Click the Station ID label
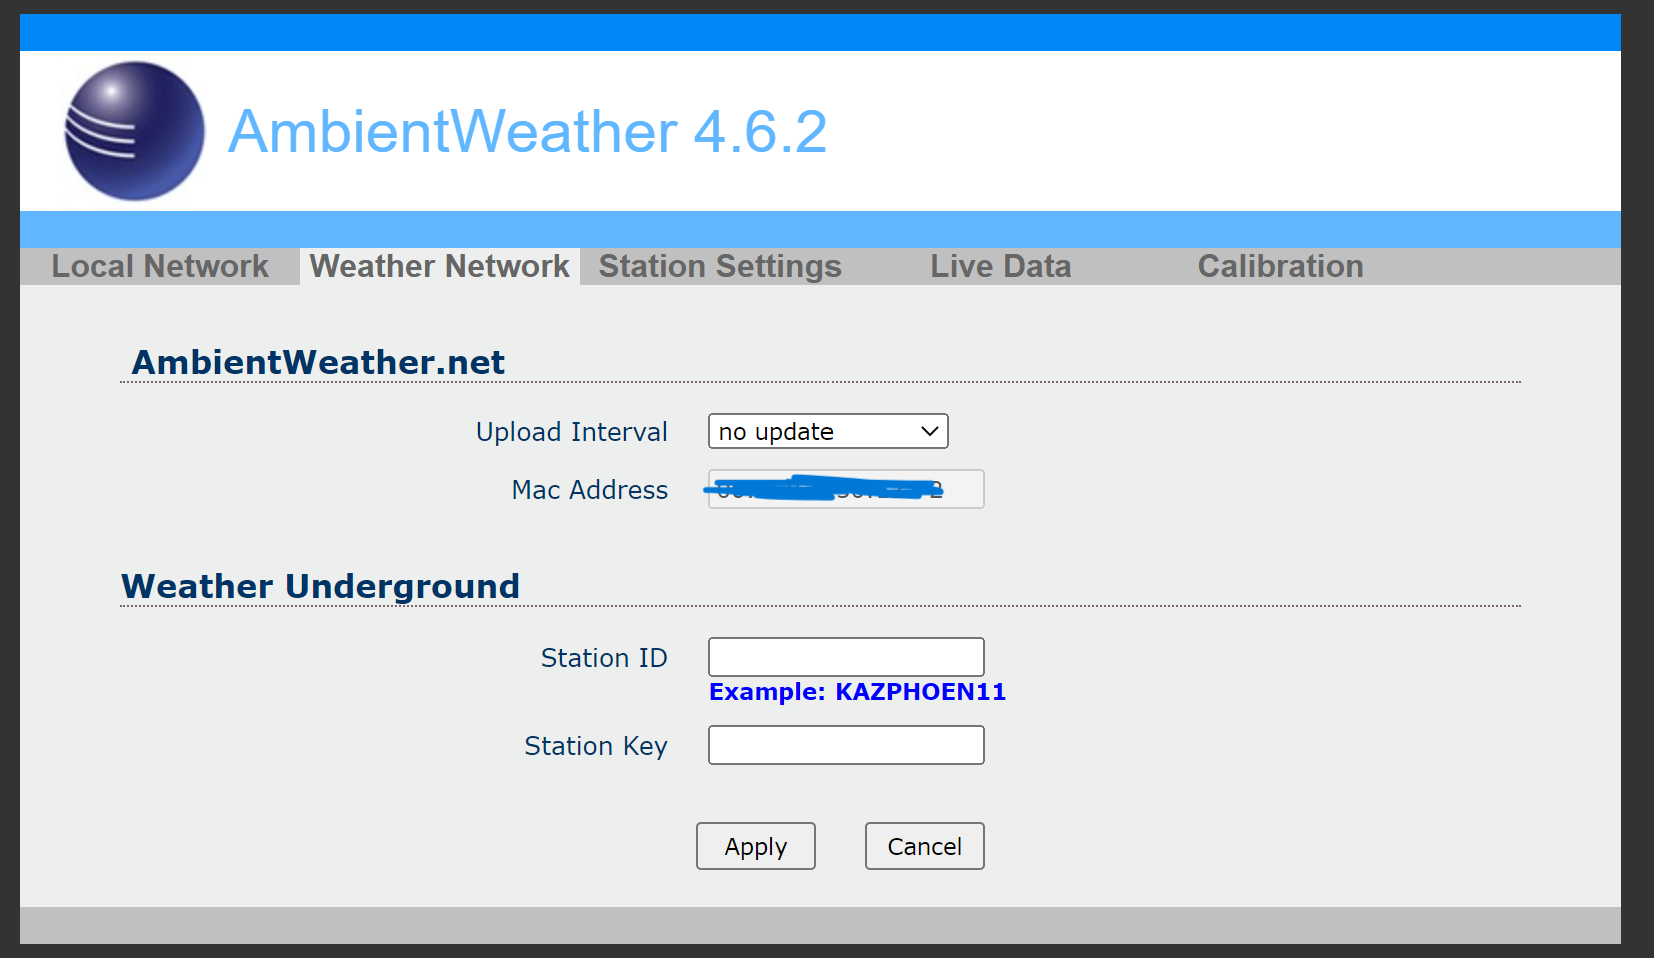This screenshot has width=1654, height=958. (604, 658)
